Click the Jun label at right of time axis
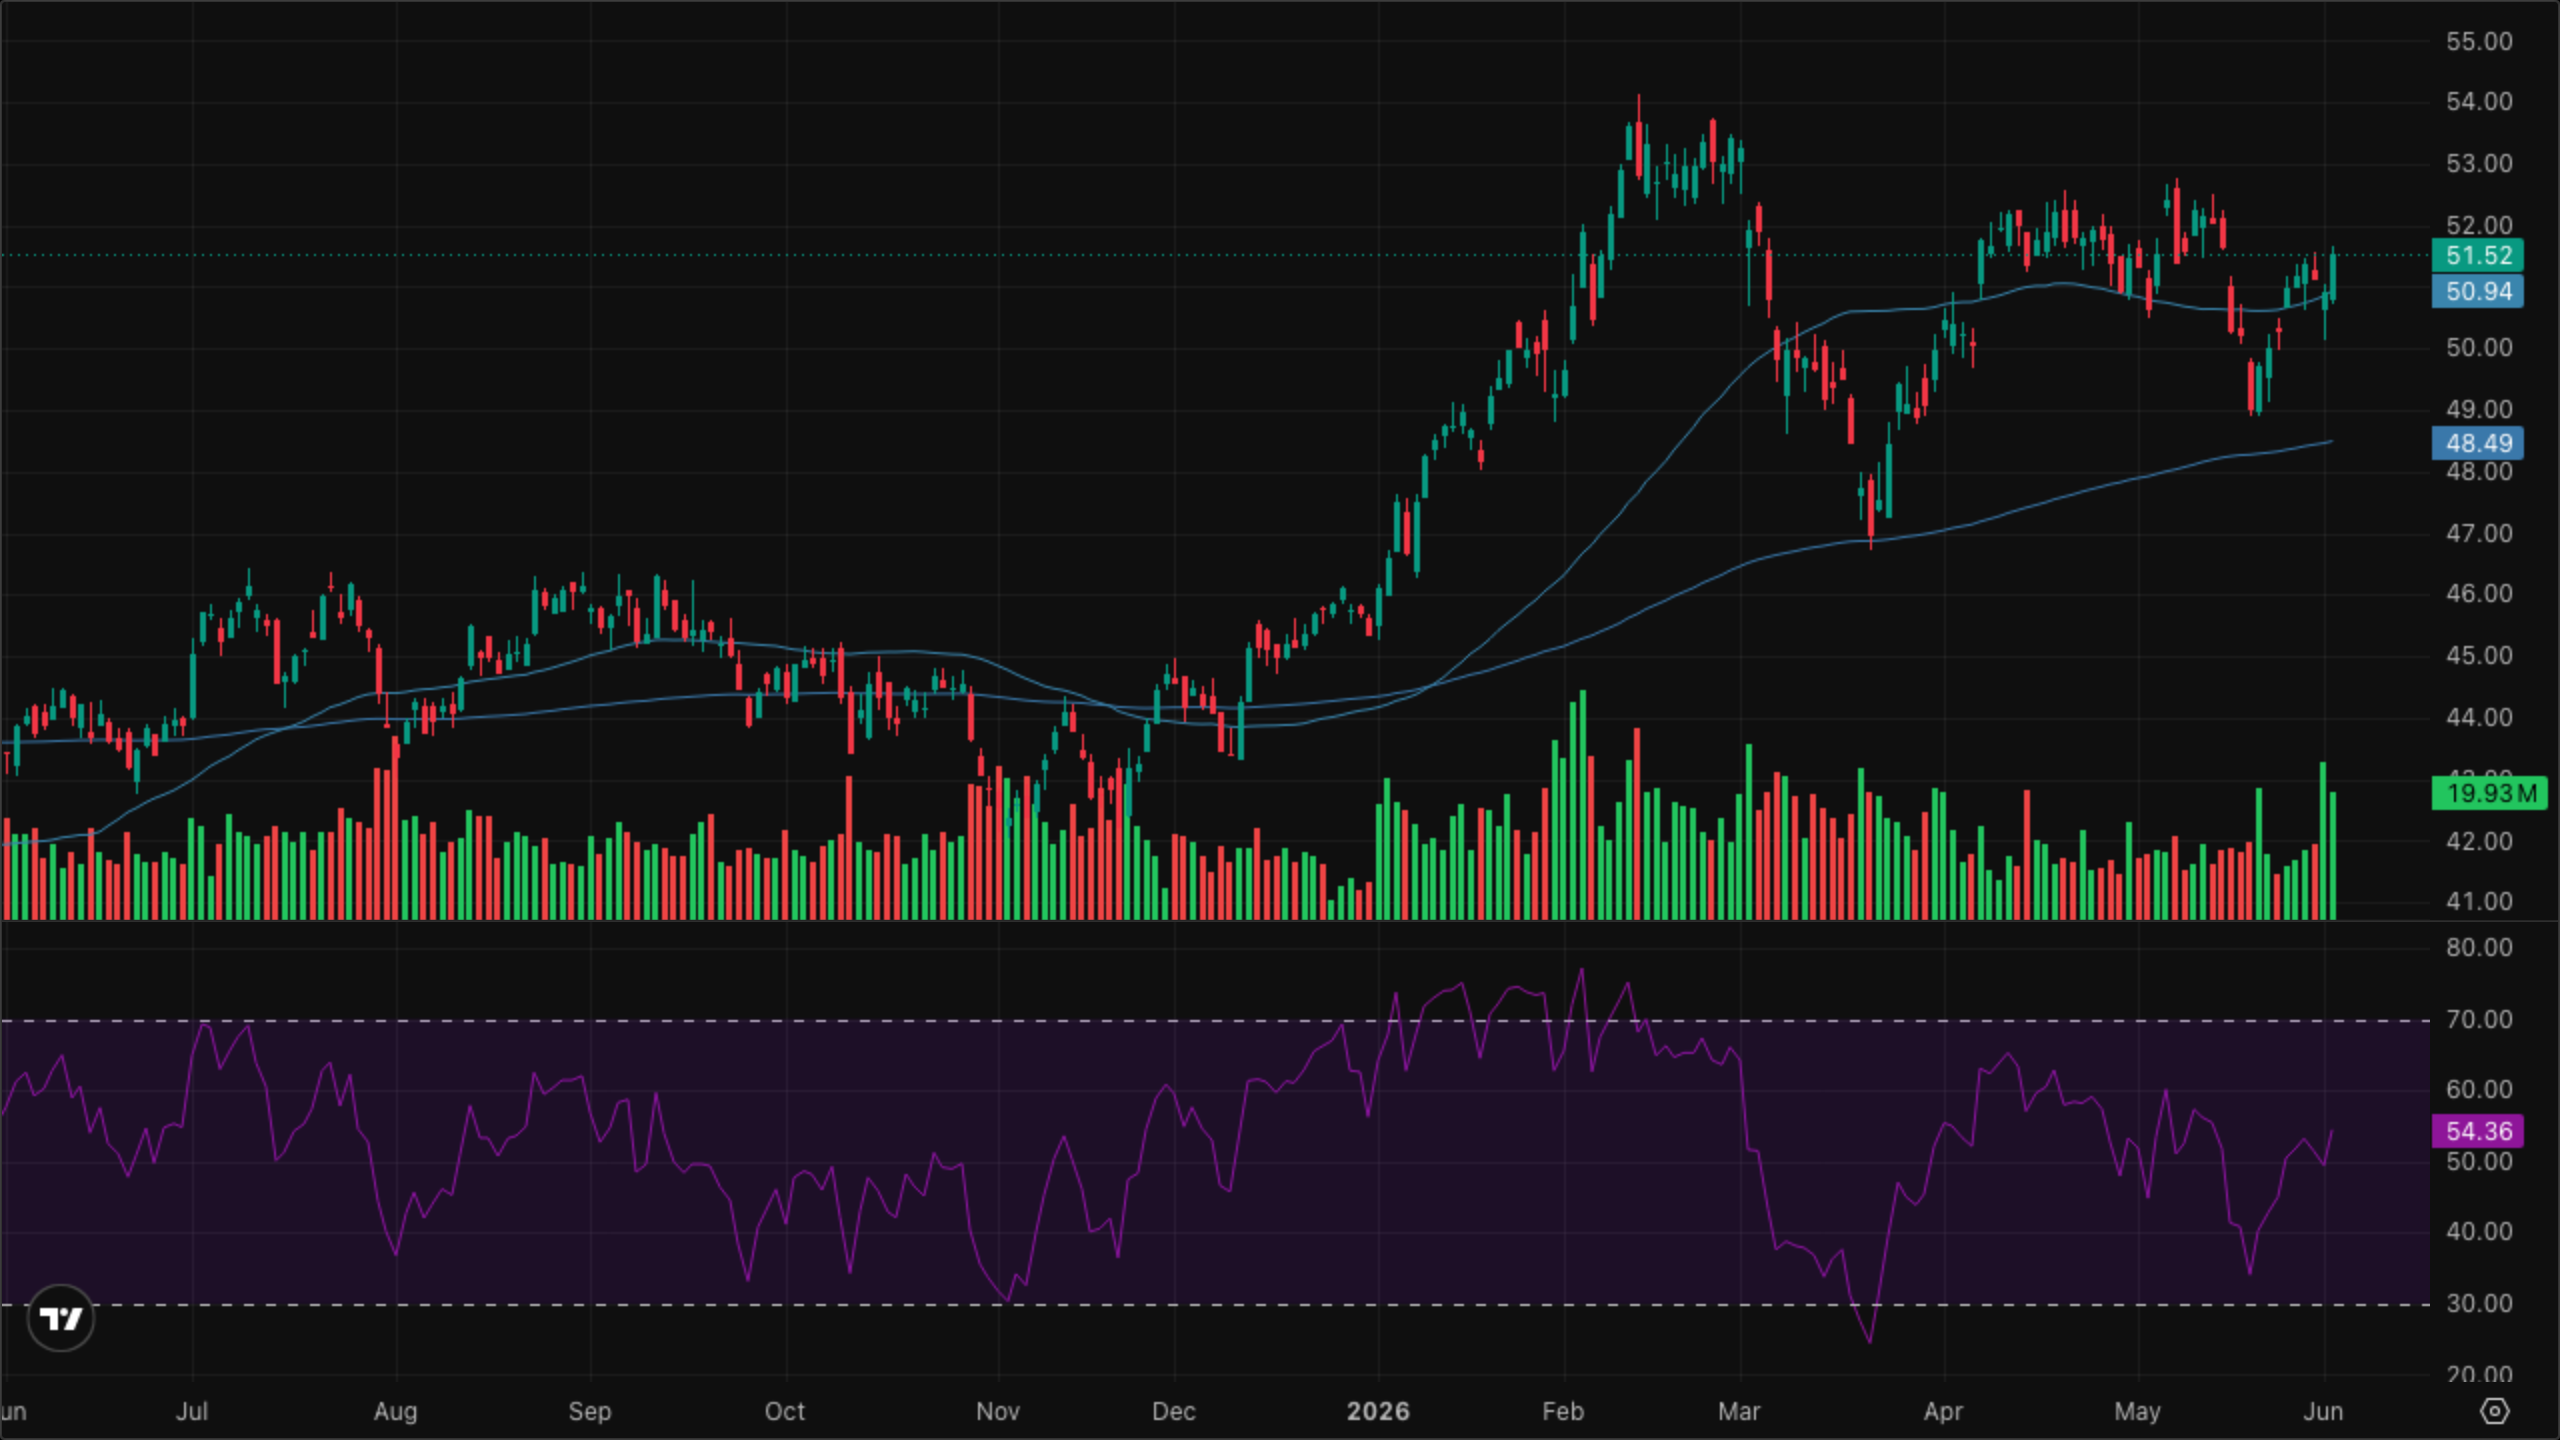This screenshot has width=2560, height=1440. [2323, 1411]
